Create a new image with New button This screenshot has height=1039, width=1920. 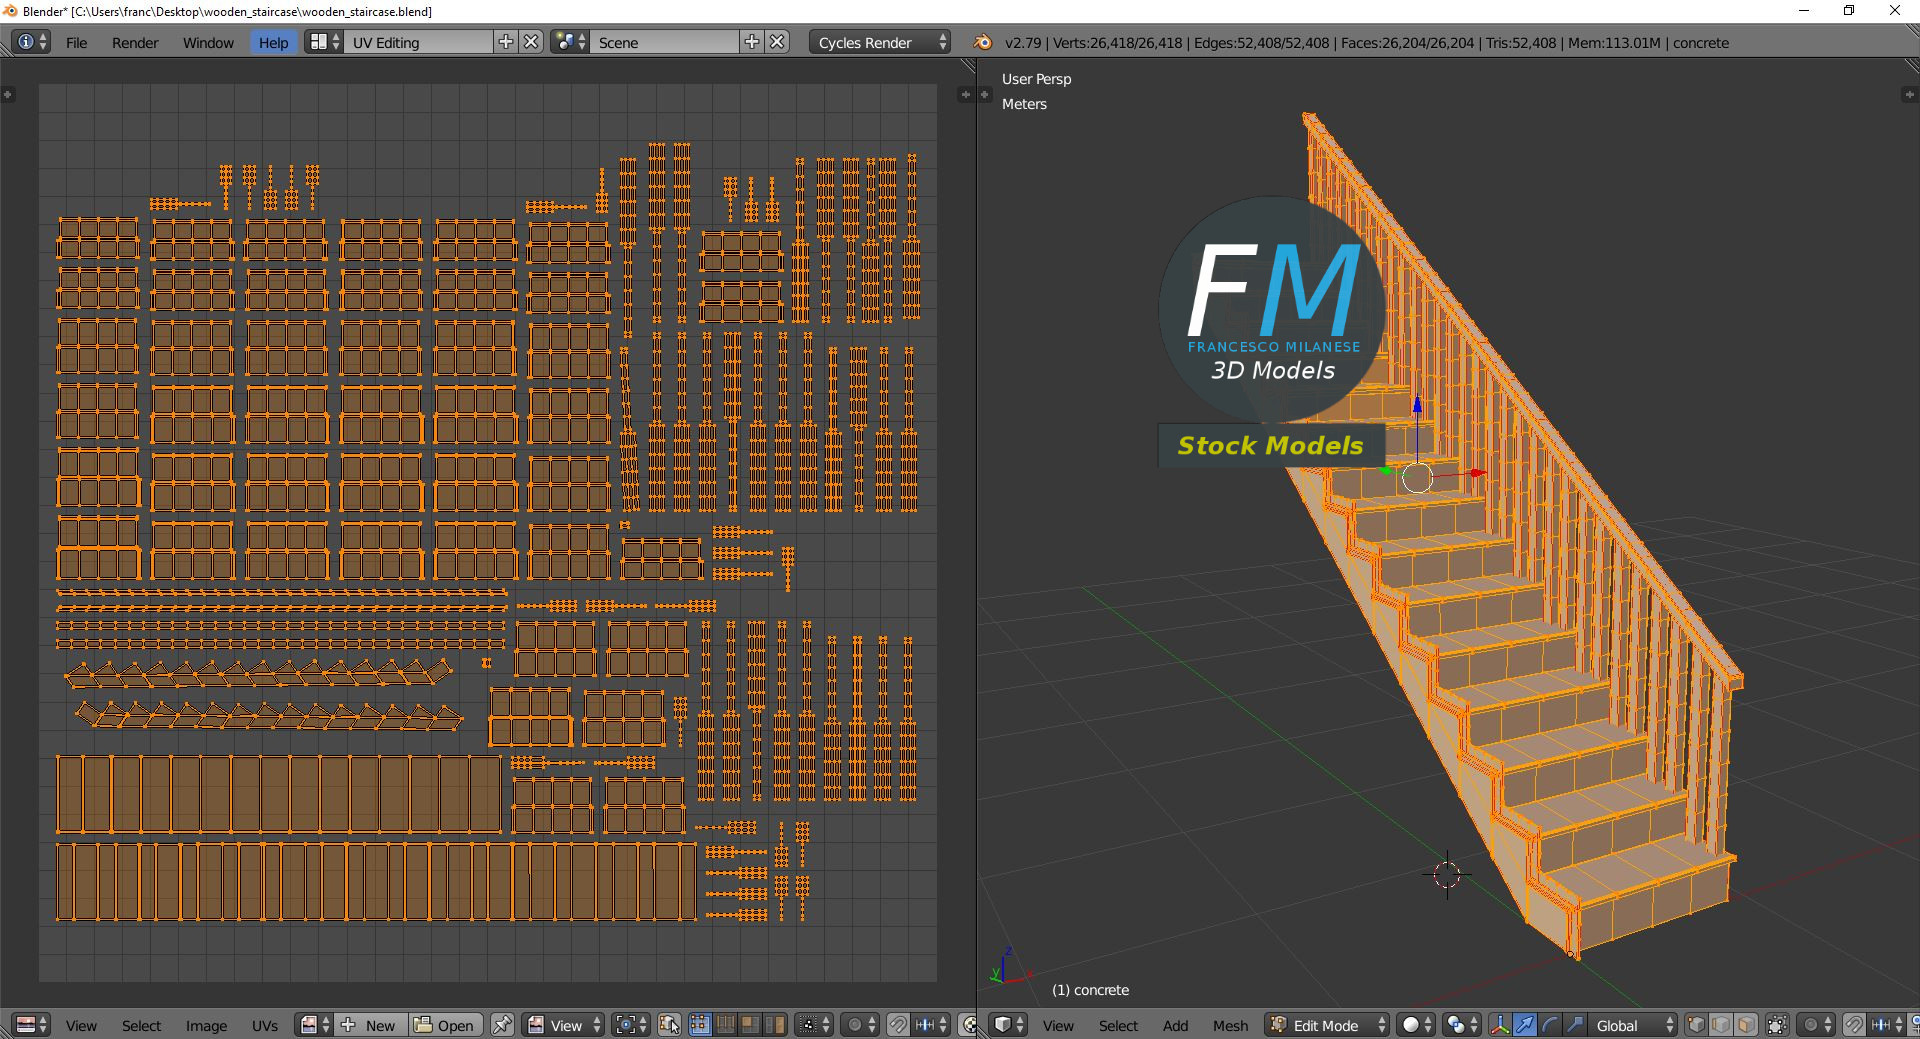click(x=372, y=1025)
